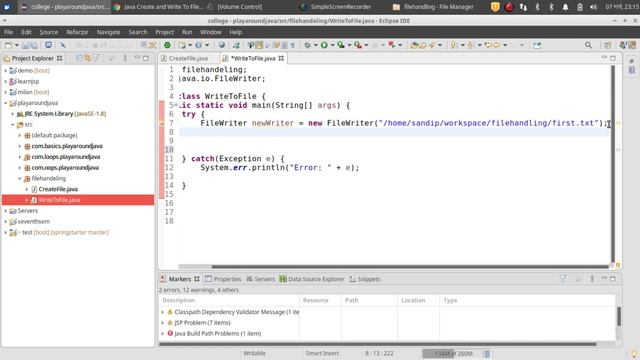Screen dimensions: 640x360
Task: Click the green Boot Dashboard icon
Action: pos(167,45)
